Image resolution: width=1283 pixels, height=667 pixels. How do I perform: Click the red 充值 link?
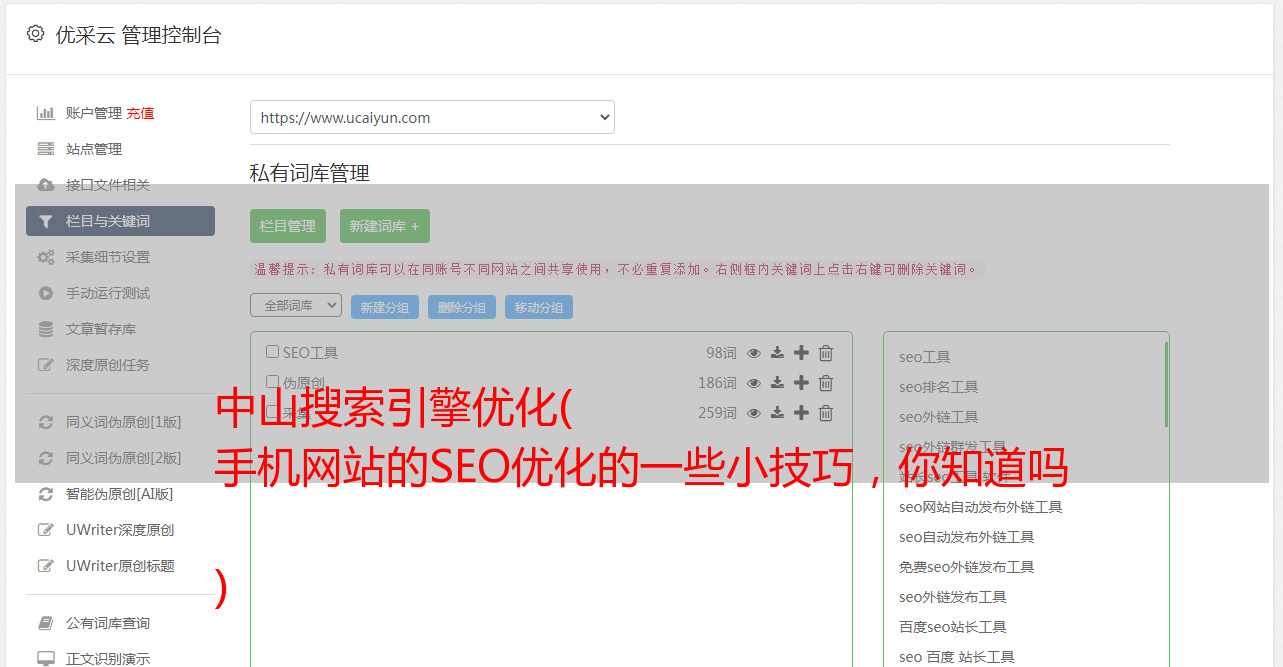pos(140,113)
